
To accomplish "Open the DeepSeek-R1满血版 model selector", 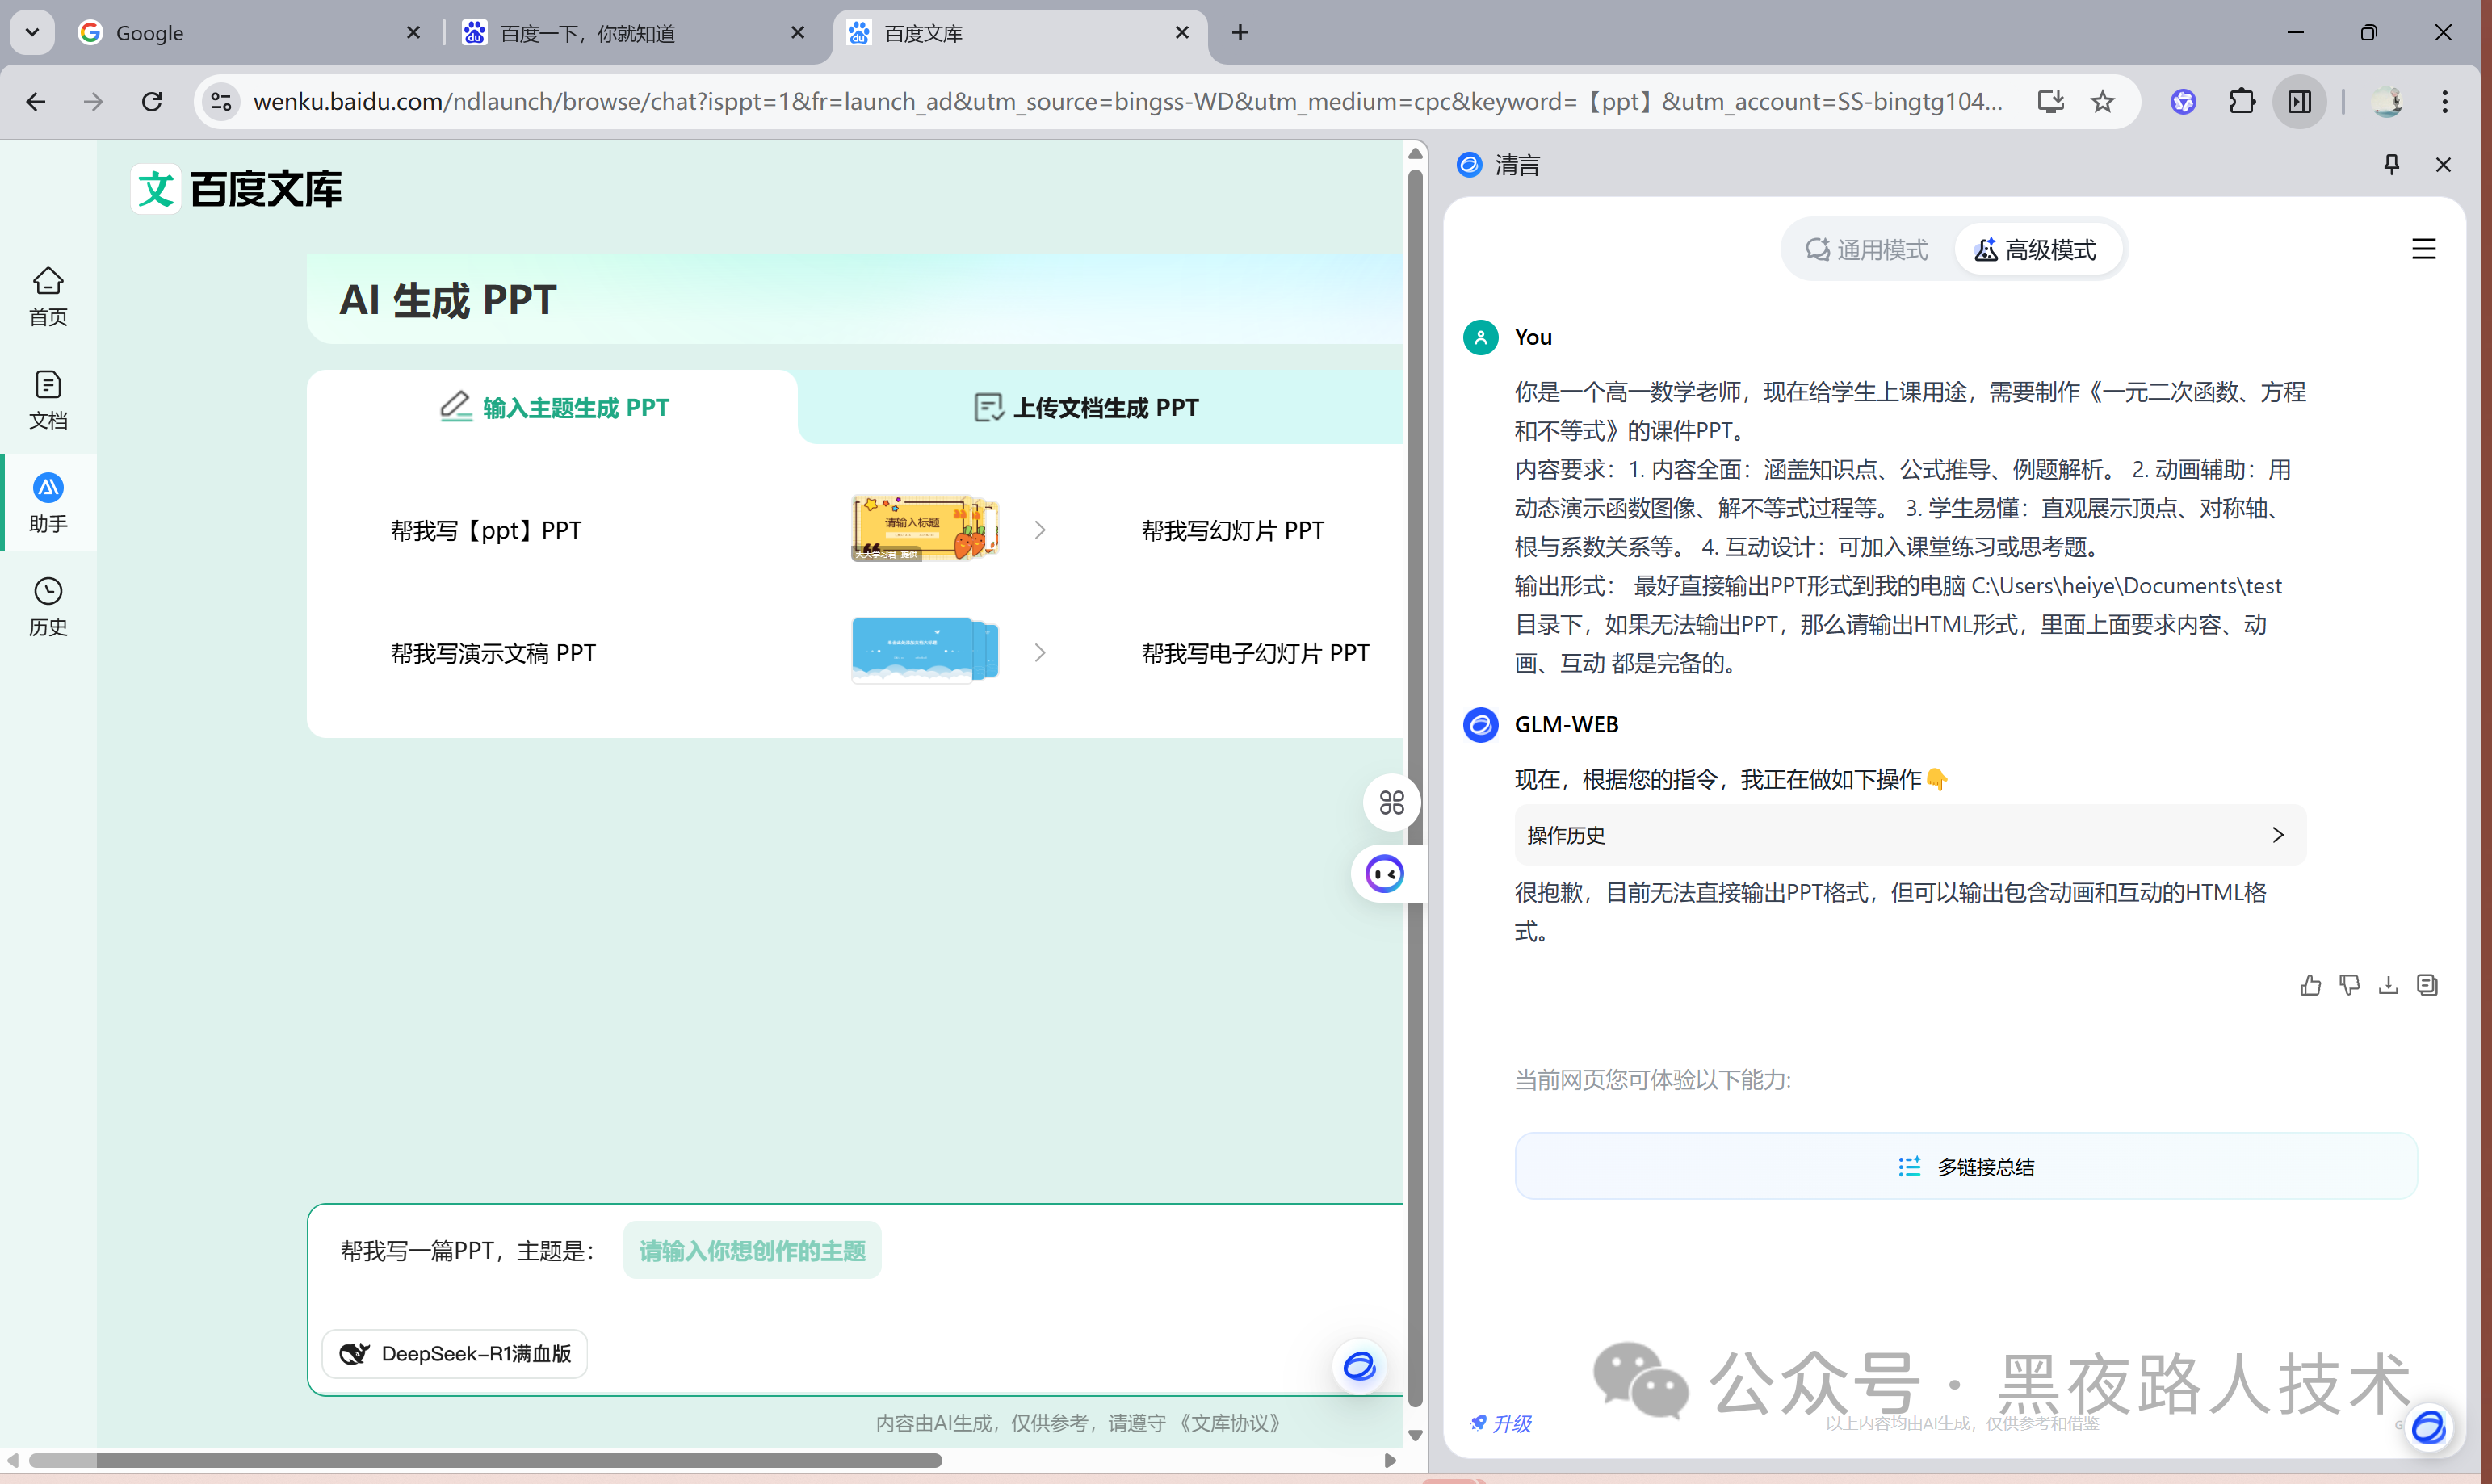I will (455, 1353).
